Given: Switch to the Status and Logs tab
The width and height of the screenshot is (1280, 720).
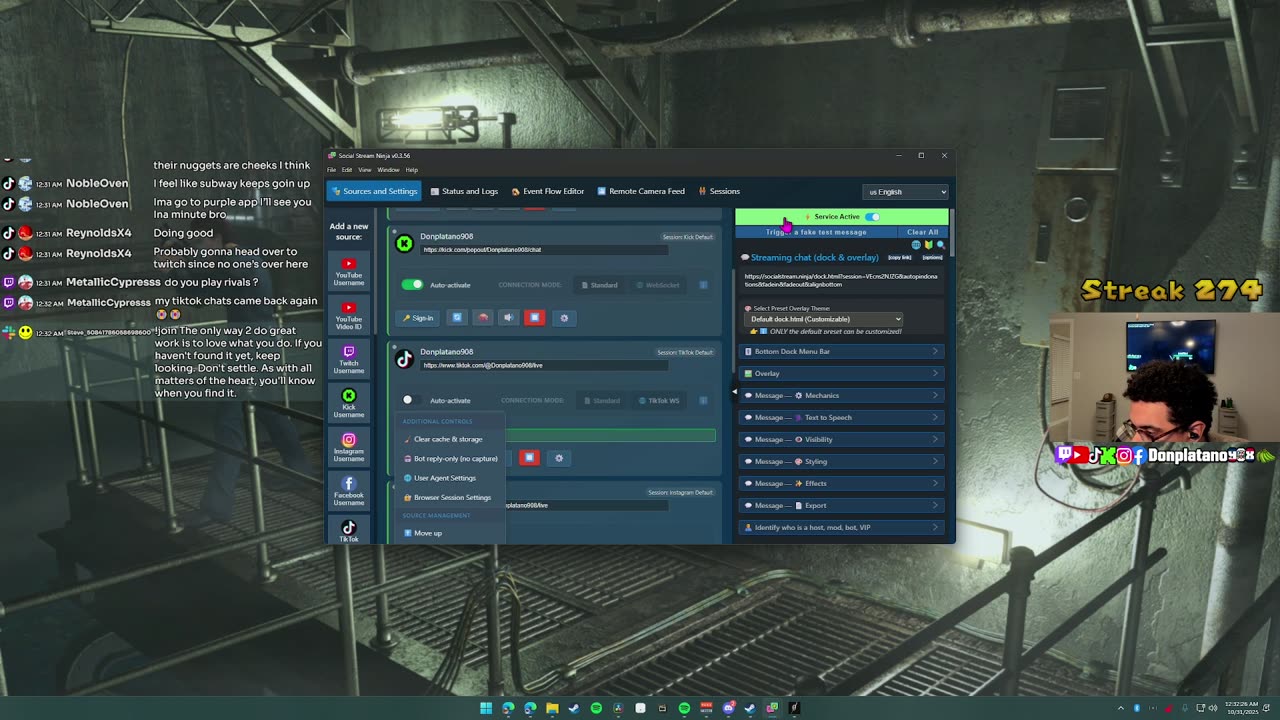Looking at the screenshot, I should 464,191.
